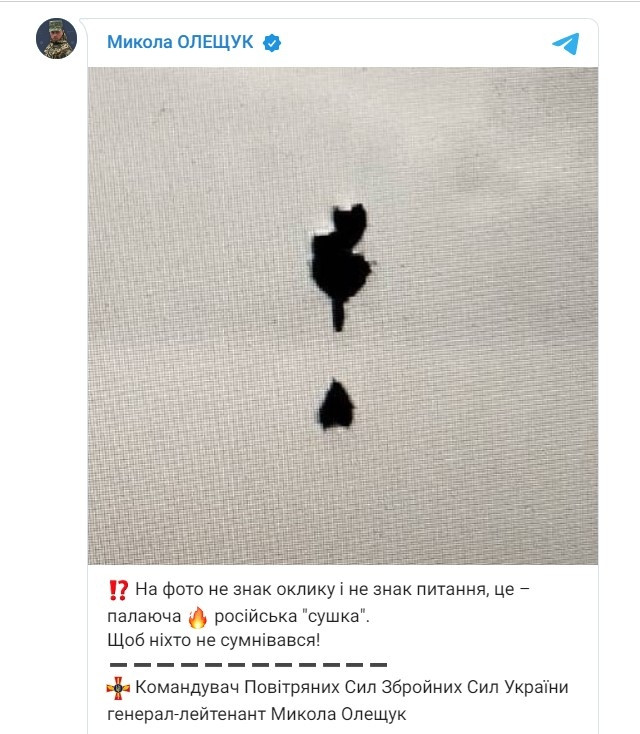Open the Telegram paper plane icon

click(x=566, y=43)
